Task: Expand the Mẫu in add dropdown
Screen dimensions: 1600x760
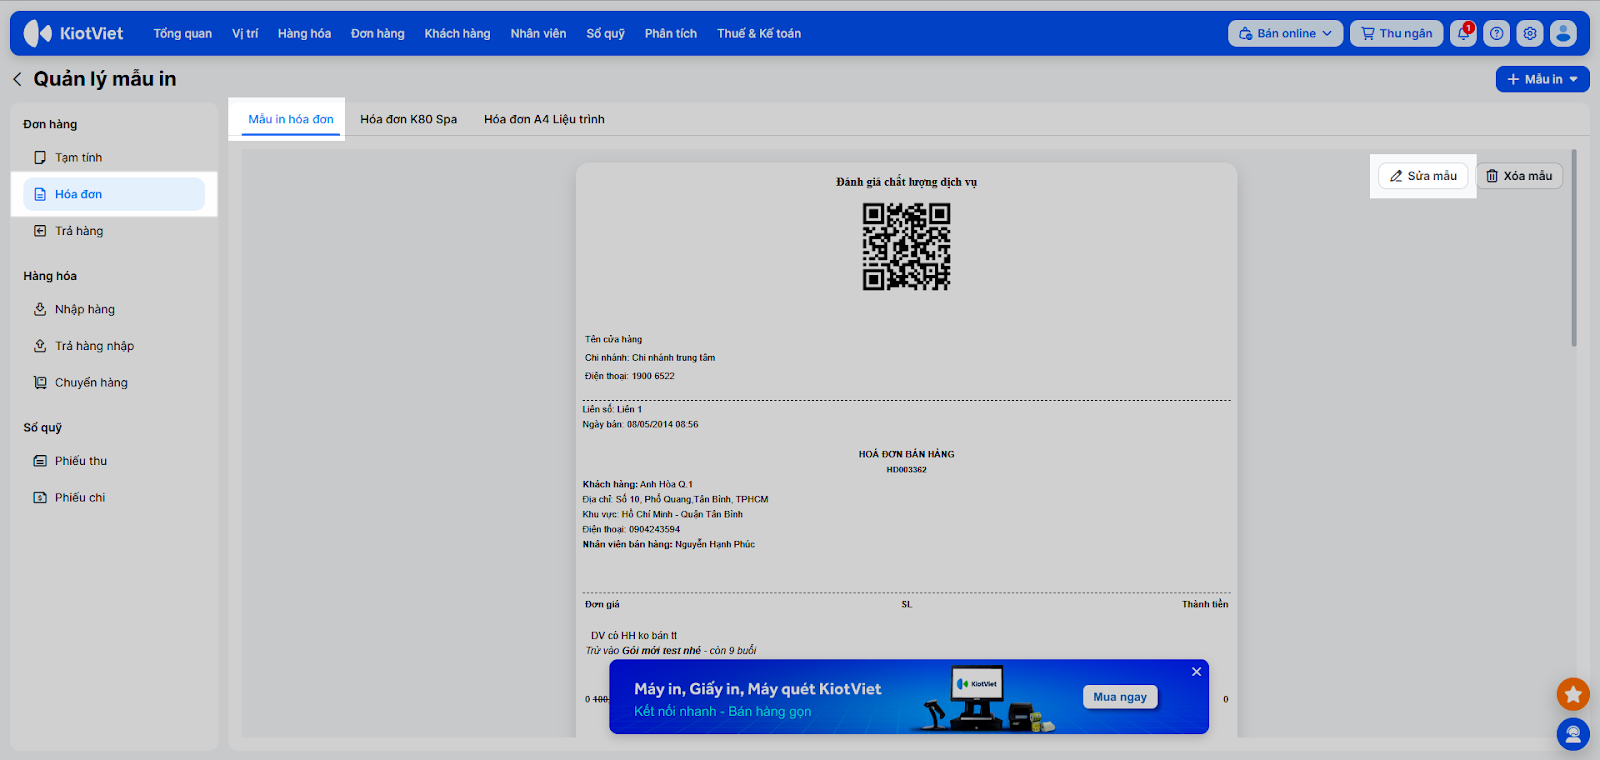Action: pyautogui.click(x=1543, y=79)
